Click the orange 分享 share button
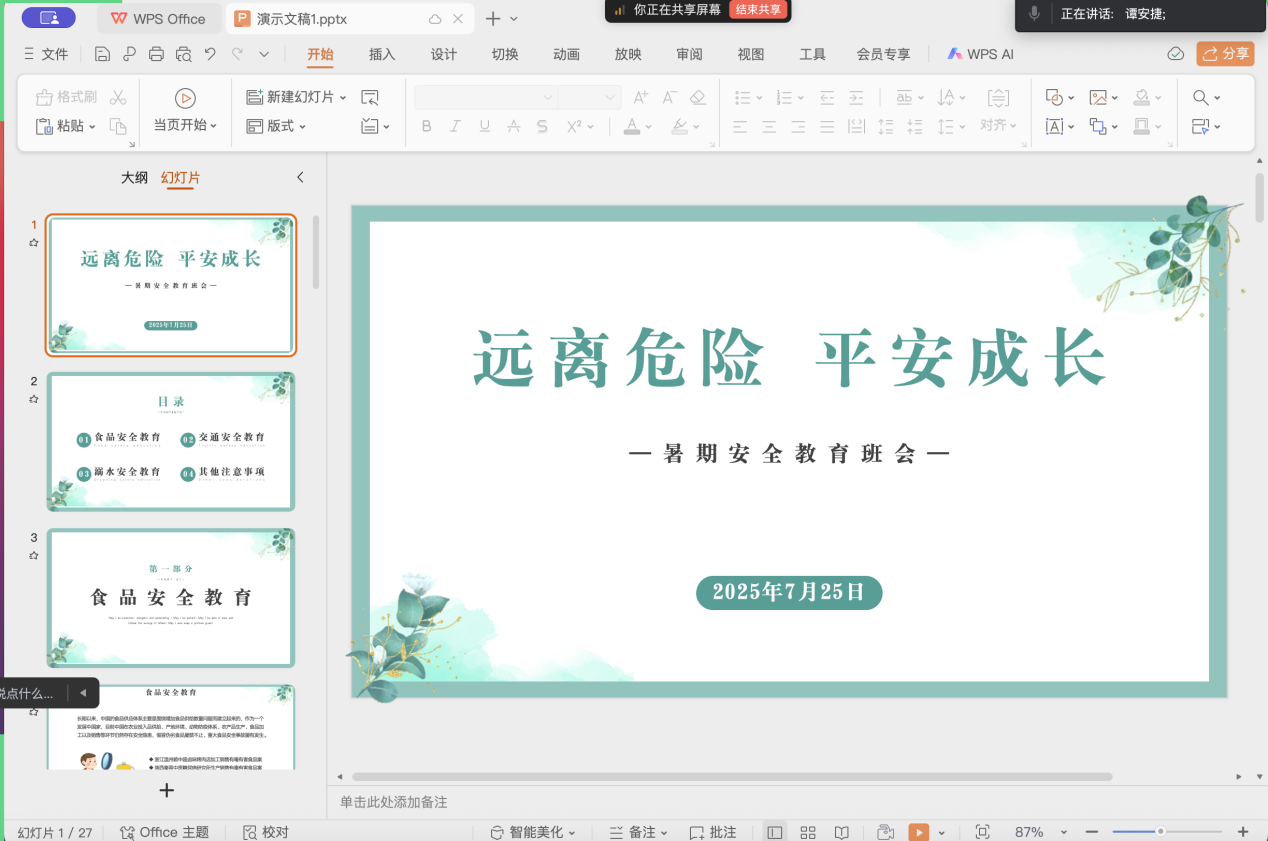Image resolution: width=1268 pixels, height=841 pixels. (x=1225, y=54)
